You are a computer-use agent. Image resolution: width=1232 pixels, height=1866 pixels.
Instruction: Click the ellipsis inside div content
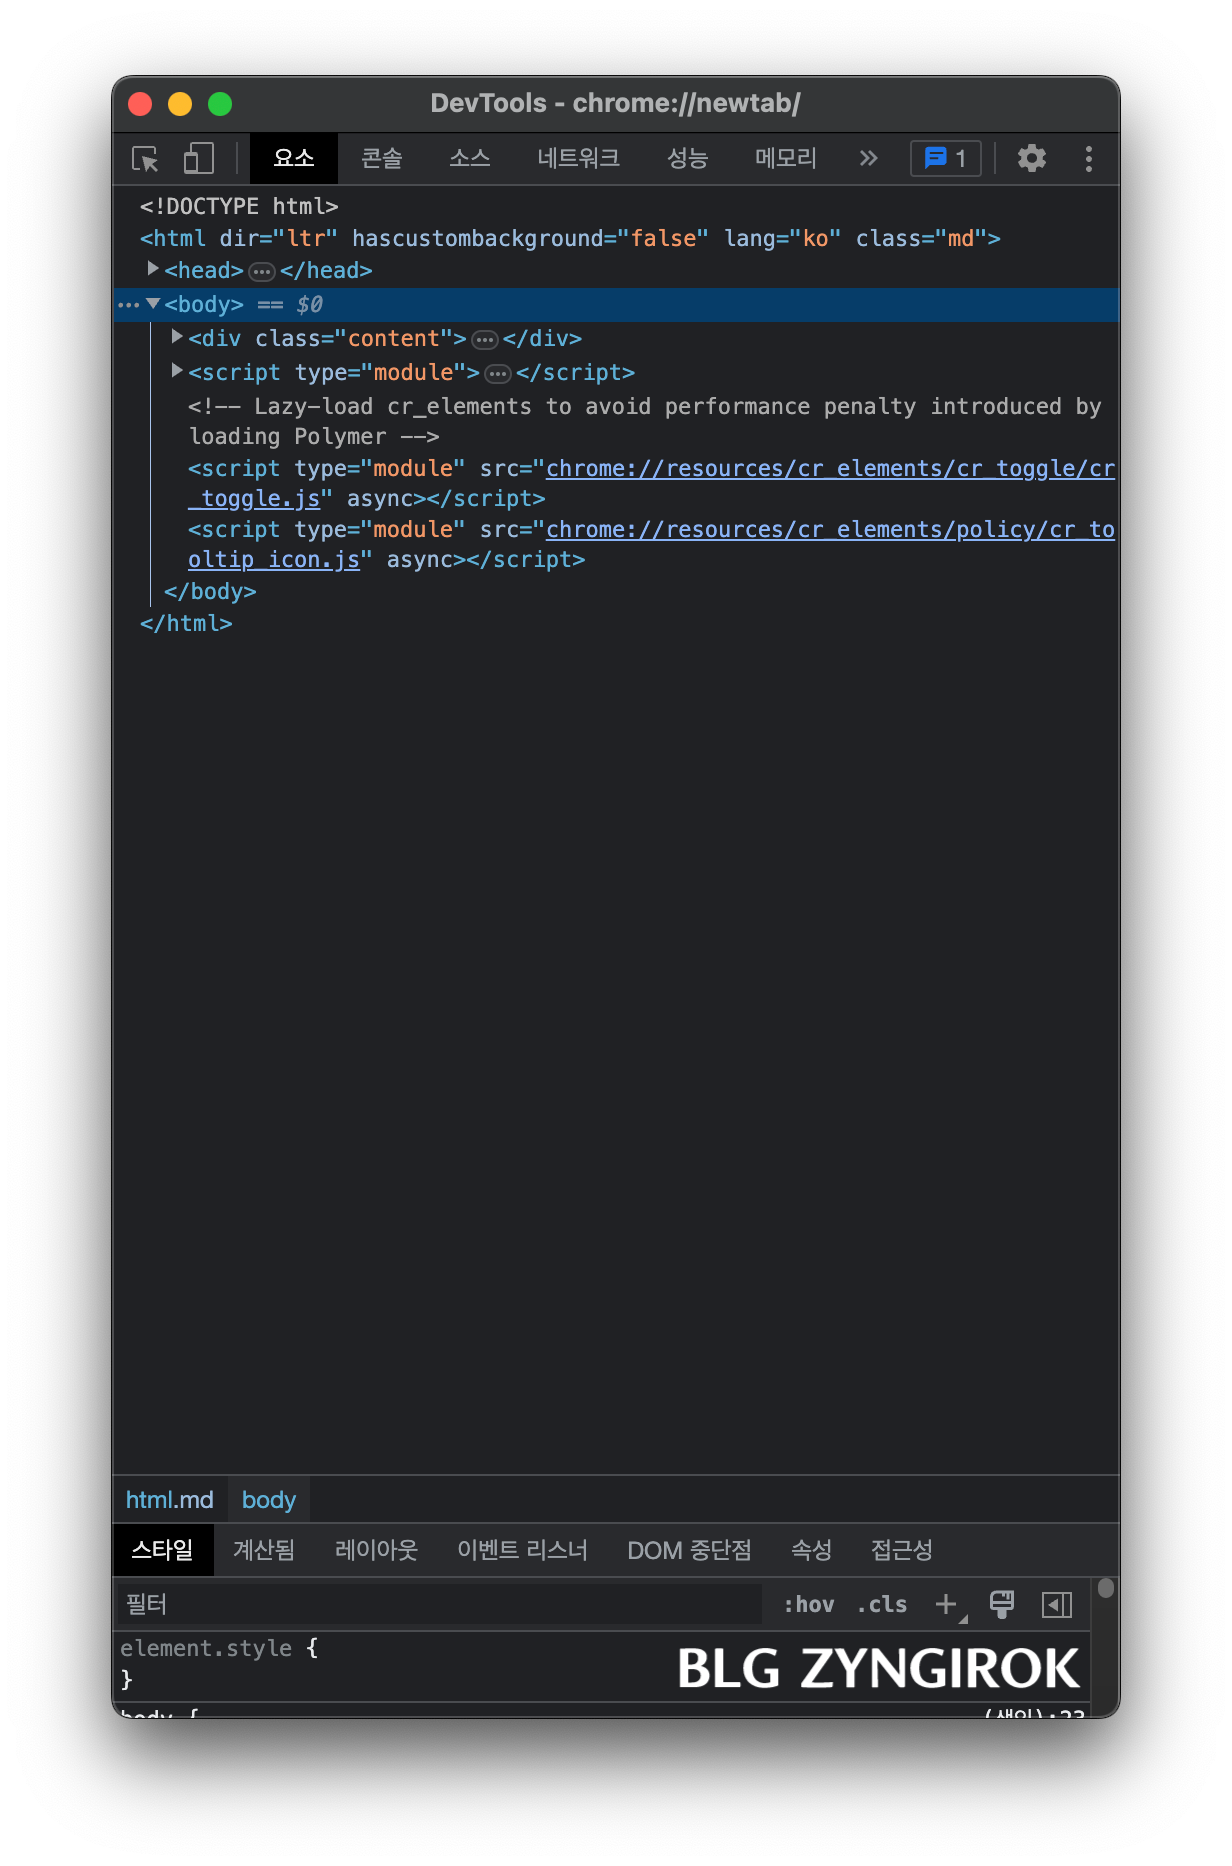coord(485,340)
